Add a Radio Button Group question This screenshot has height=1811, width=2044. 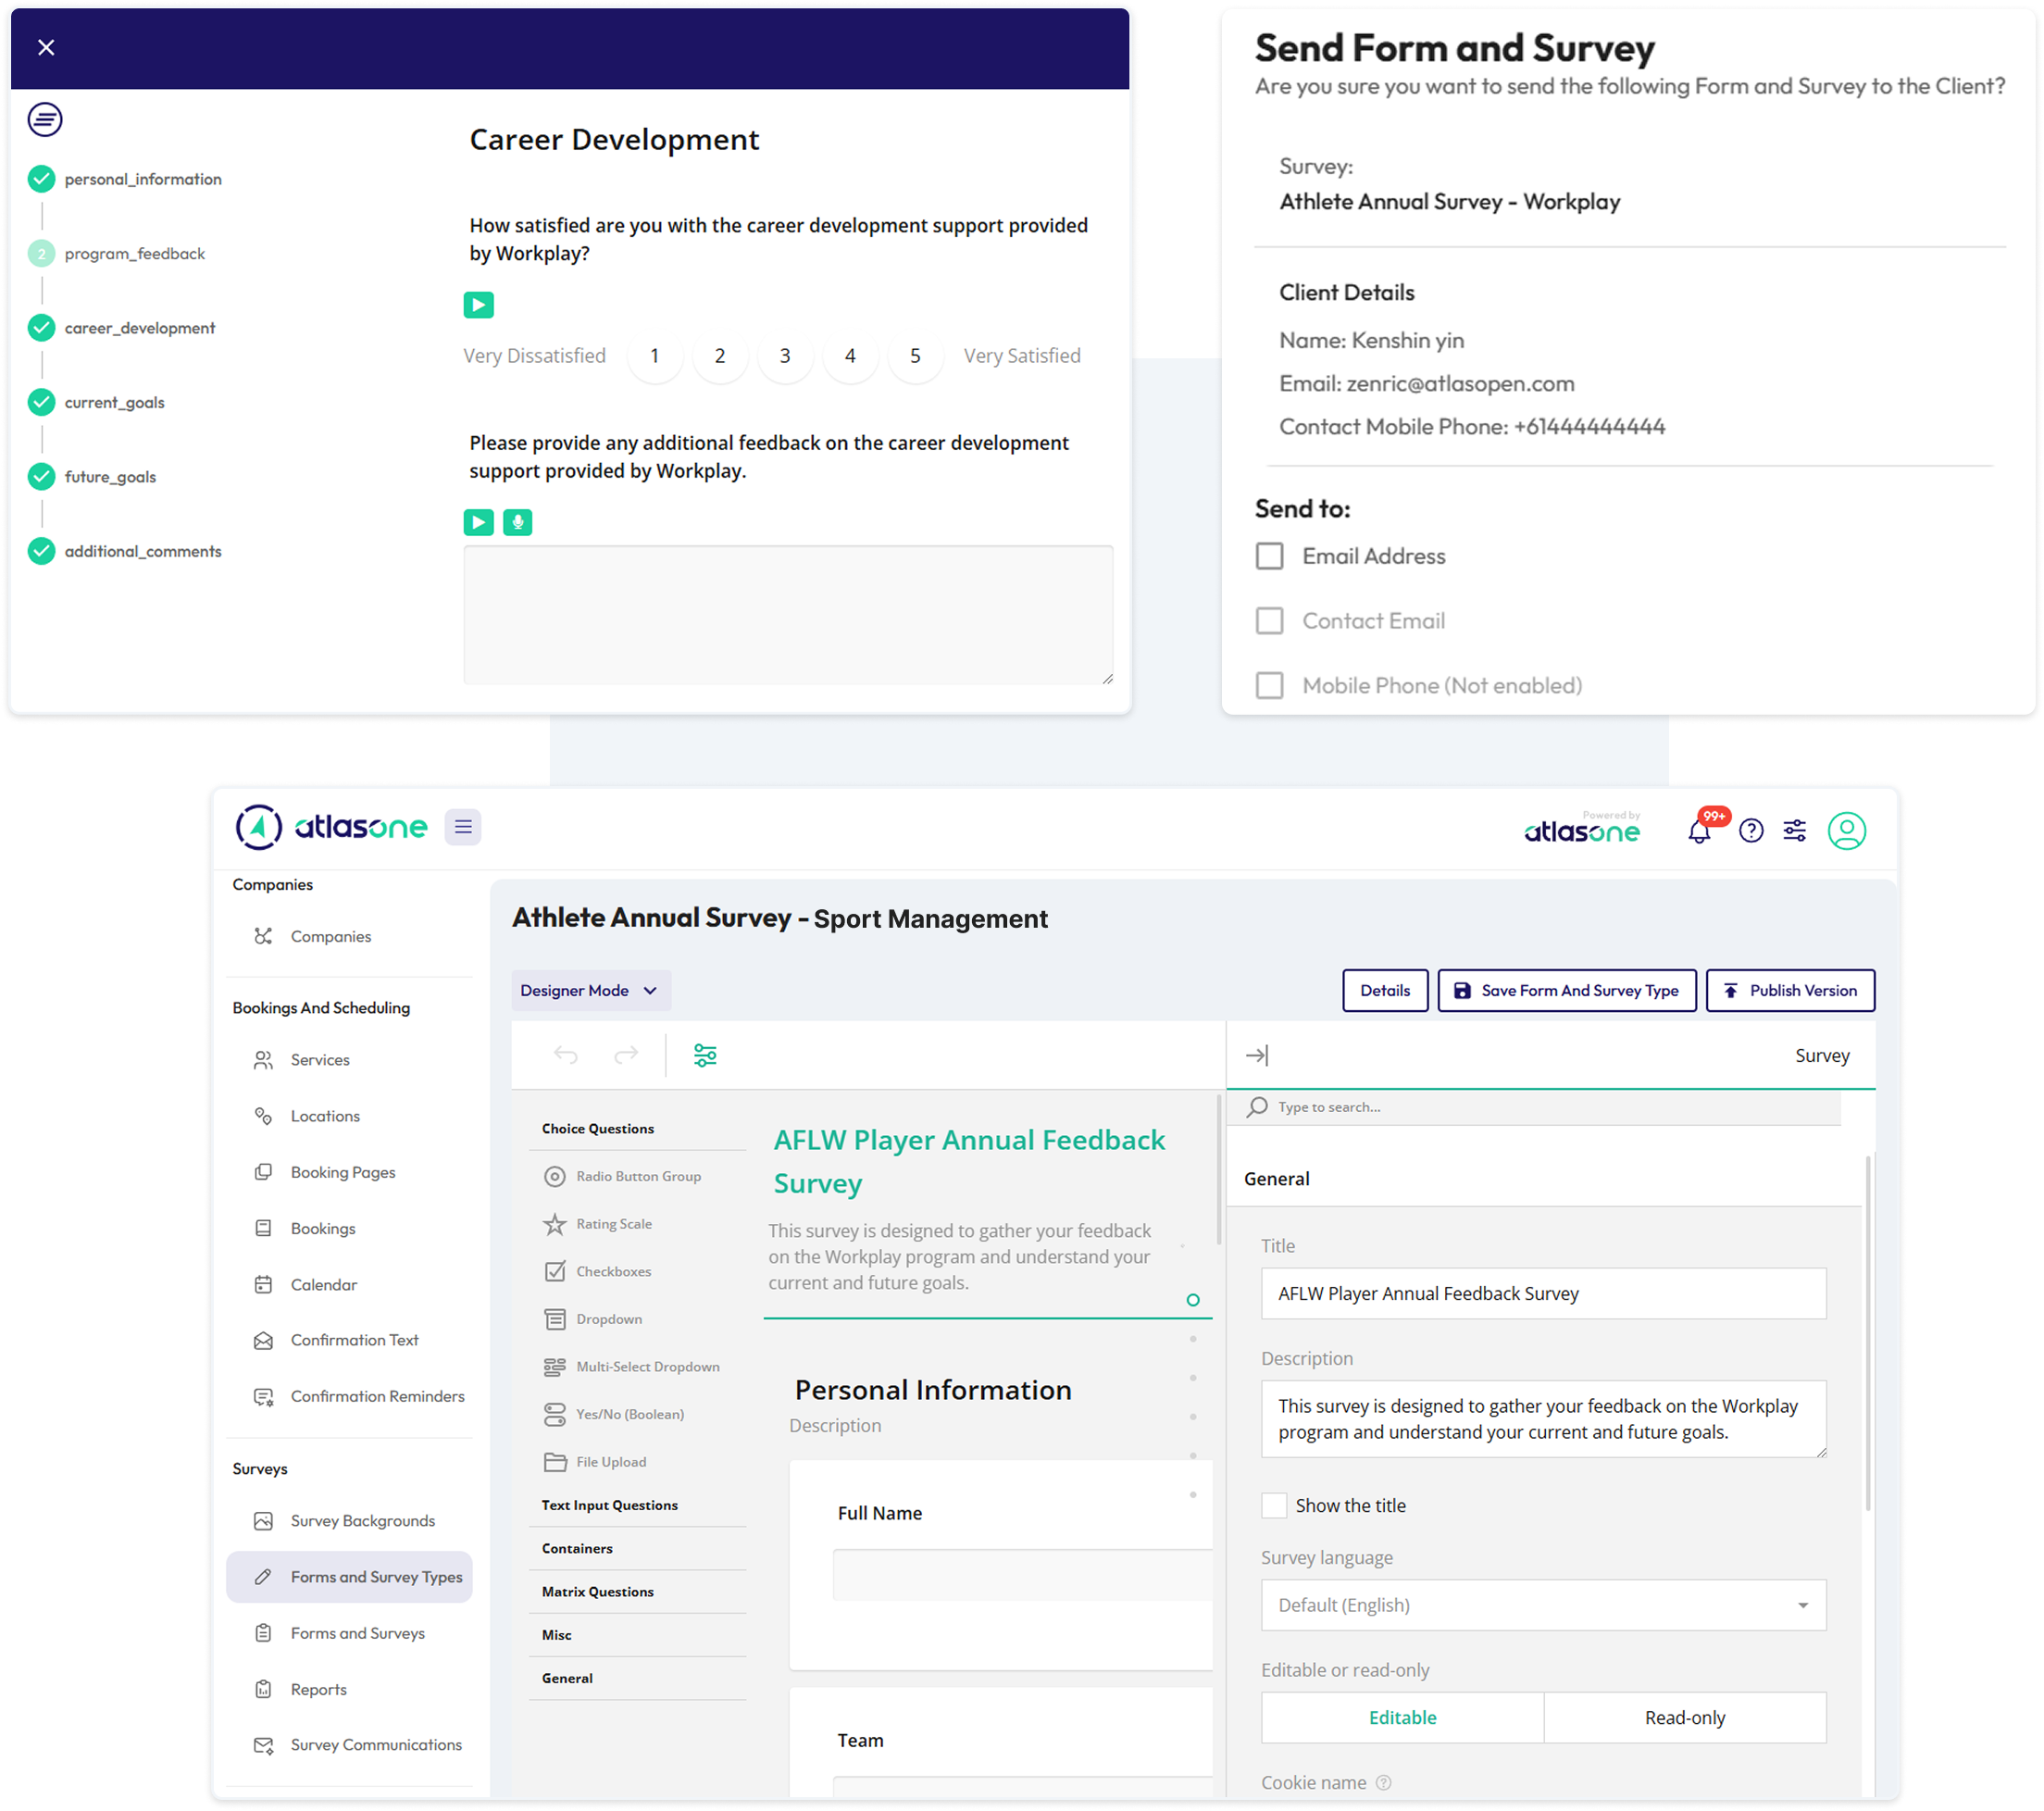click(x=637, y=1177)
